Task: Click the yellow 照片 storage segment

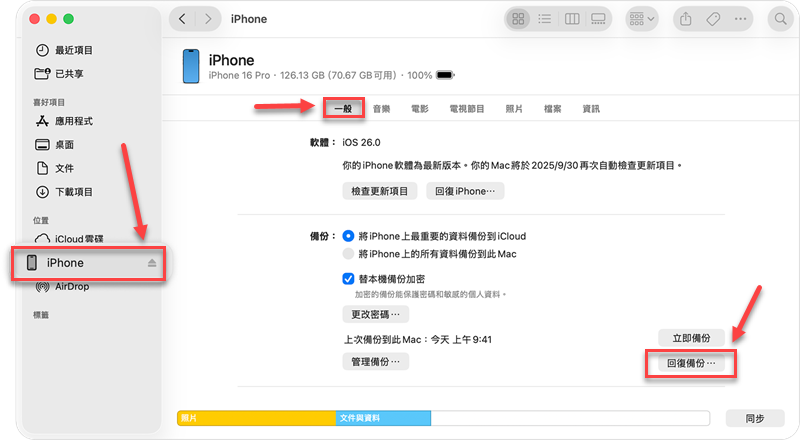Action: click(x=257, y=418)
